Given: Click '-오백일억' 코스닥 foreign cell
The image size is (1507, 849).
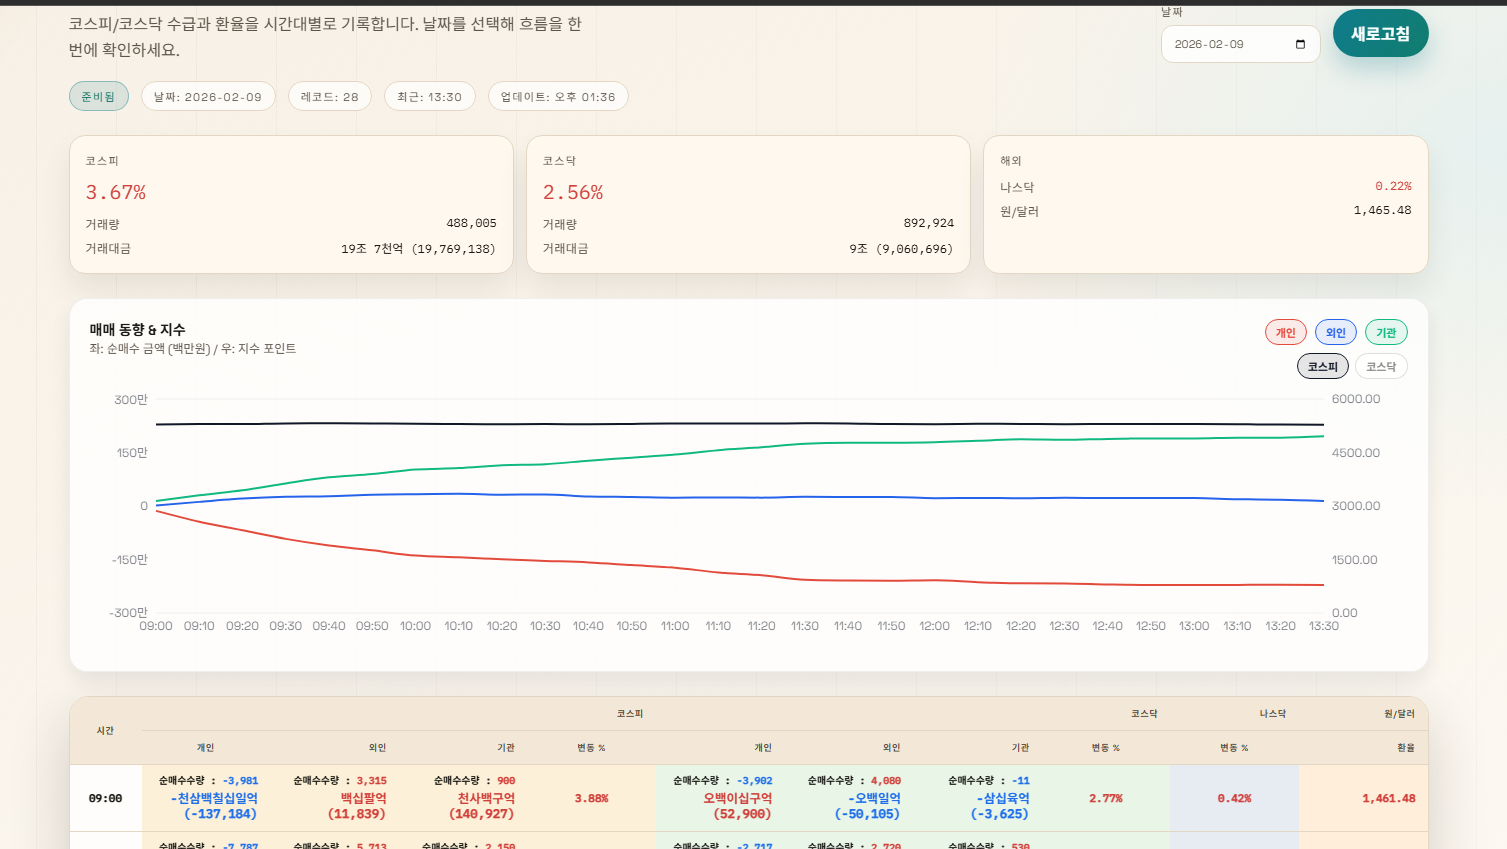Looking at the screenshot, I should 874,798.
